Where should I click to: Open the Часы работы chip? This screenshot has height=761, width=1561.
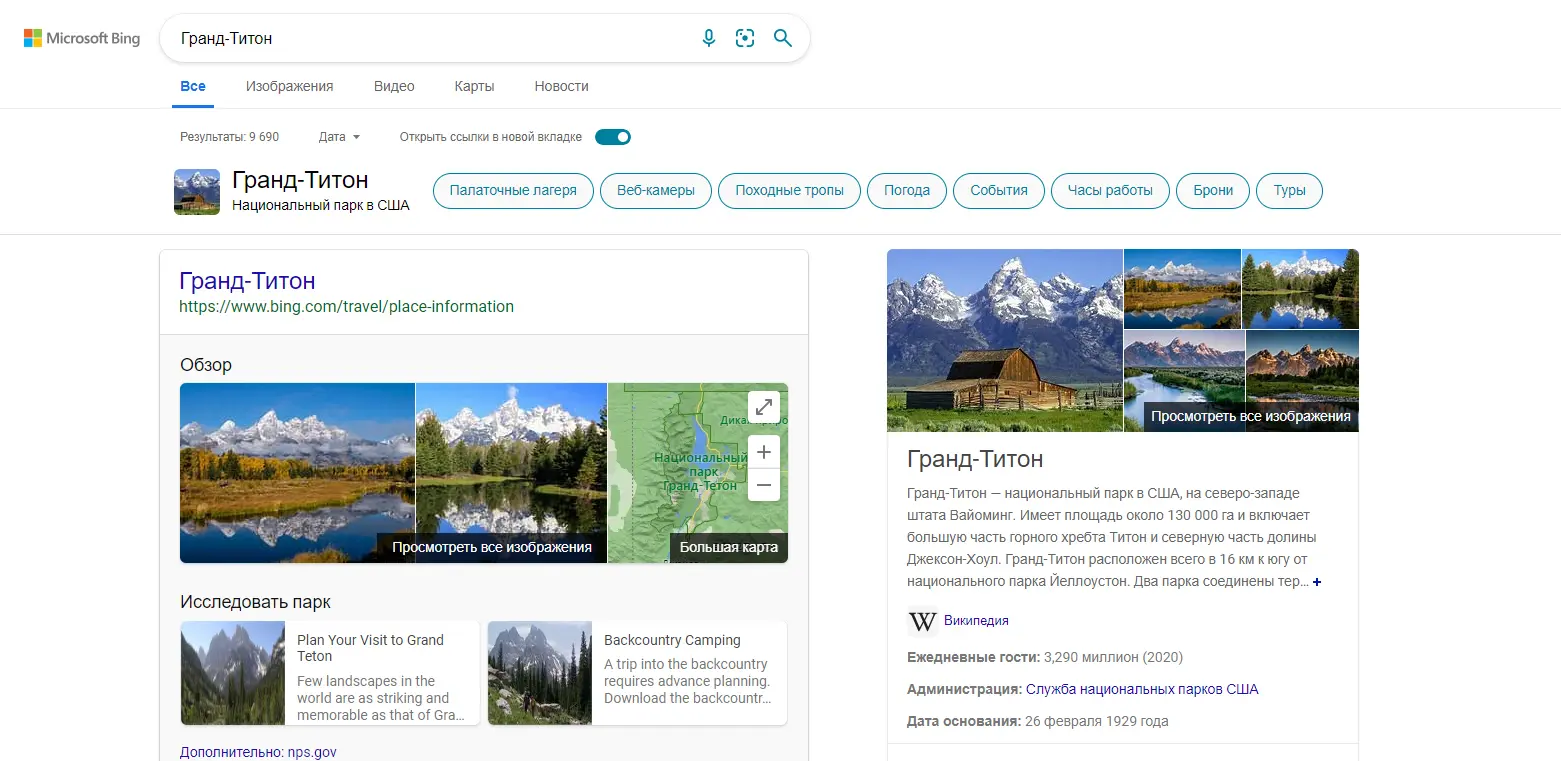tap(1110, 191)
